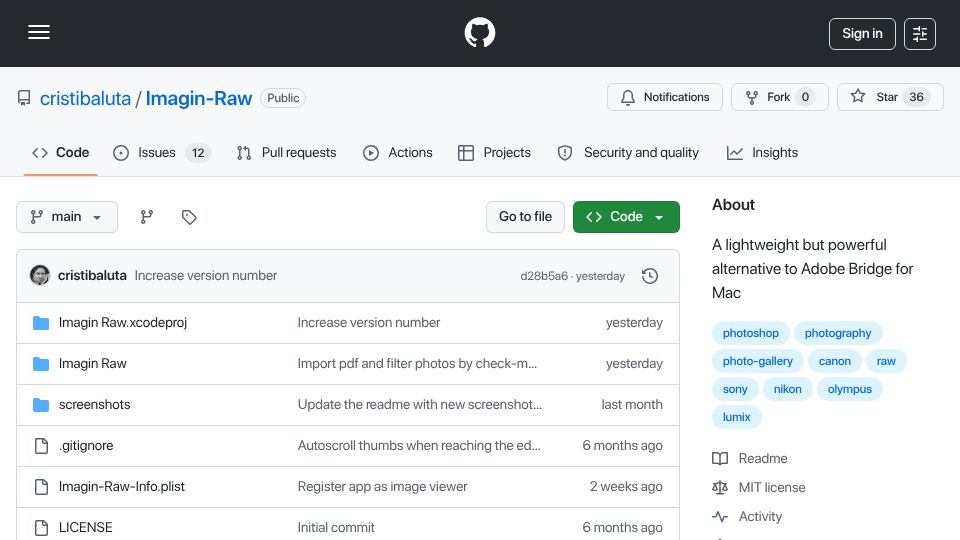
Task: Click '2 weeks ago' timestamp for Imagin-Raw-Info.plist
Action: [626, 487]
